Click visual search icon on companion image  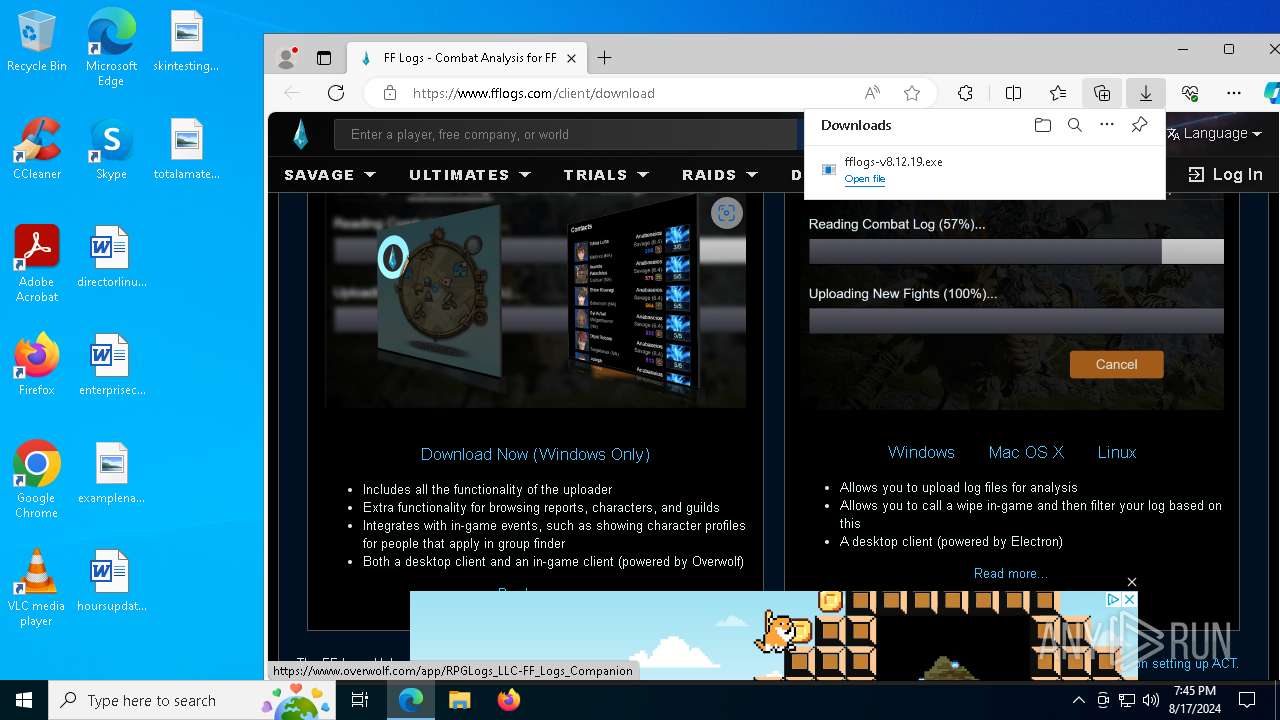point(727,213)
